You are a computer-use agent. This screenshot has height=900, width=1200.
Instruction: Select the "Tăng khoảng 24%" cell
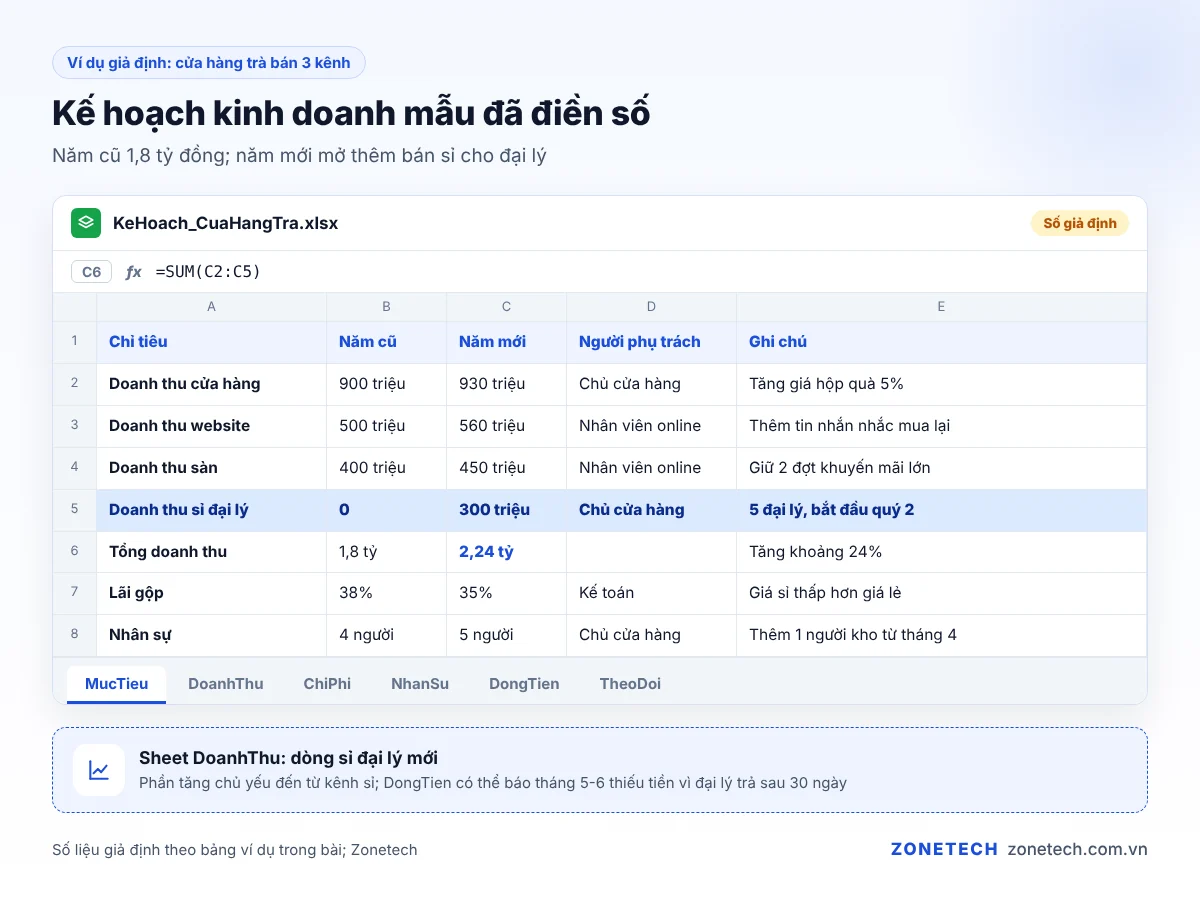click(941, 552)
